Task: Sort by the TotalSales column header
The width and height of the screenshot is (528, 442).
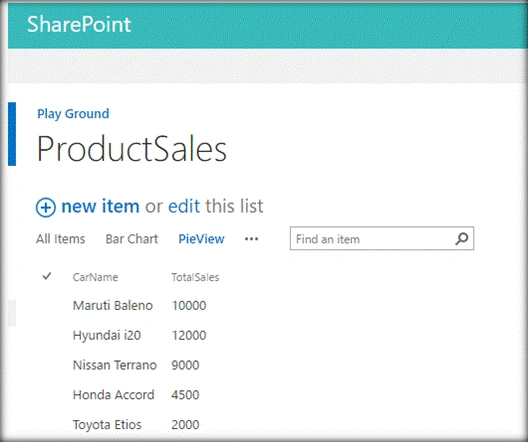Action: 195,277
